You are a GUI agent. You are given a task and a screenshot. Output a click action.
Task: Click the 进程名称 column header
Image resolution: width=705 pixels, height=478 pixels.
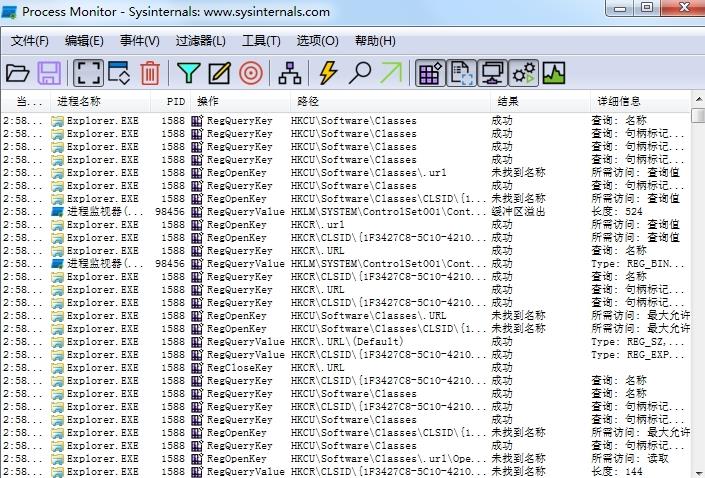[100, 101]
